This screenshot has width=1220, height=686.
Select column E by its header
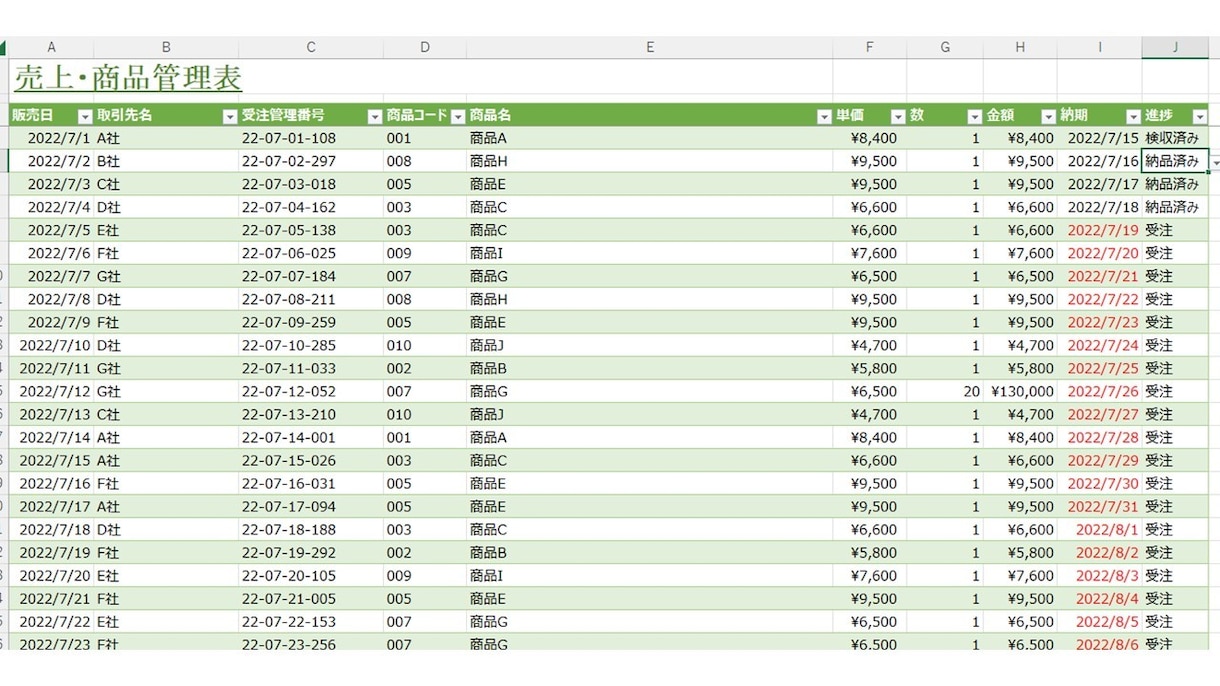650,47
